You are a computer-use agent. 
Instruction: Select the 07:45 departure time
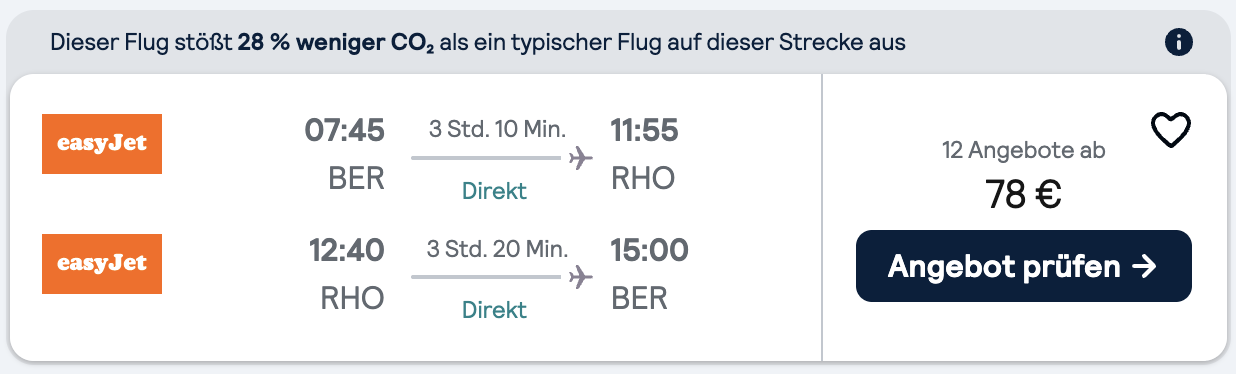click(x=345, y=130)
